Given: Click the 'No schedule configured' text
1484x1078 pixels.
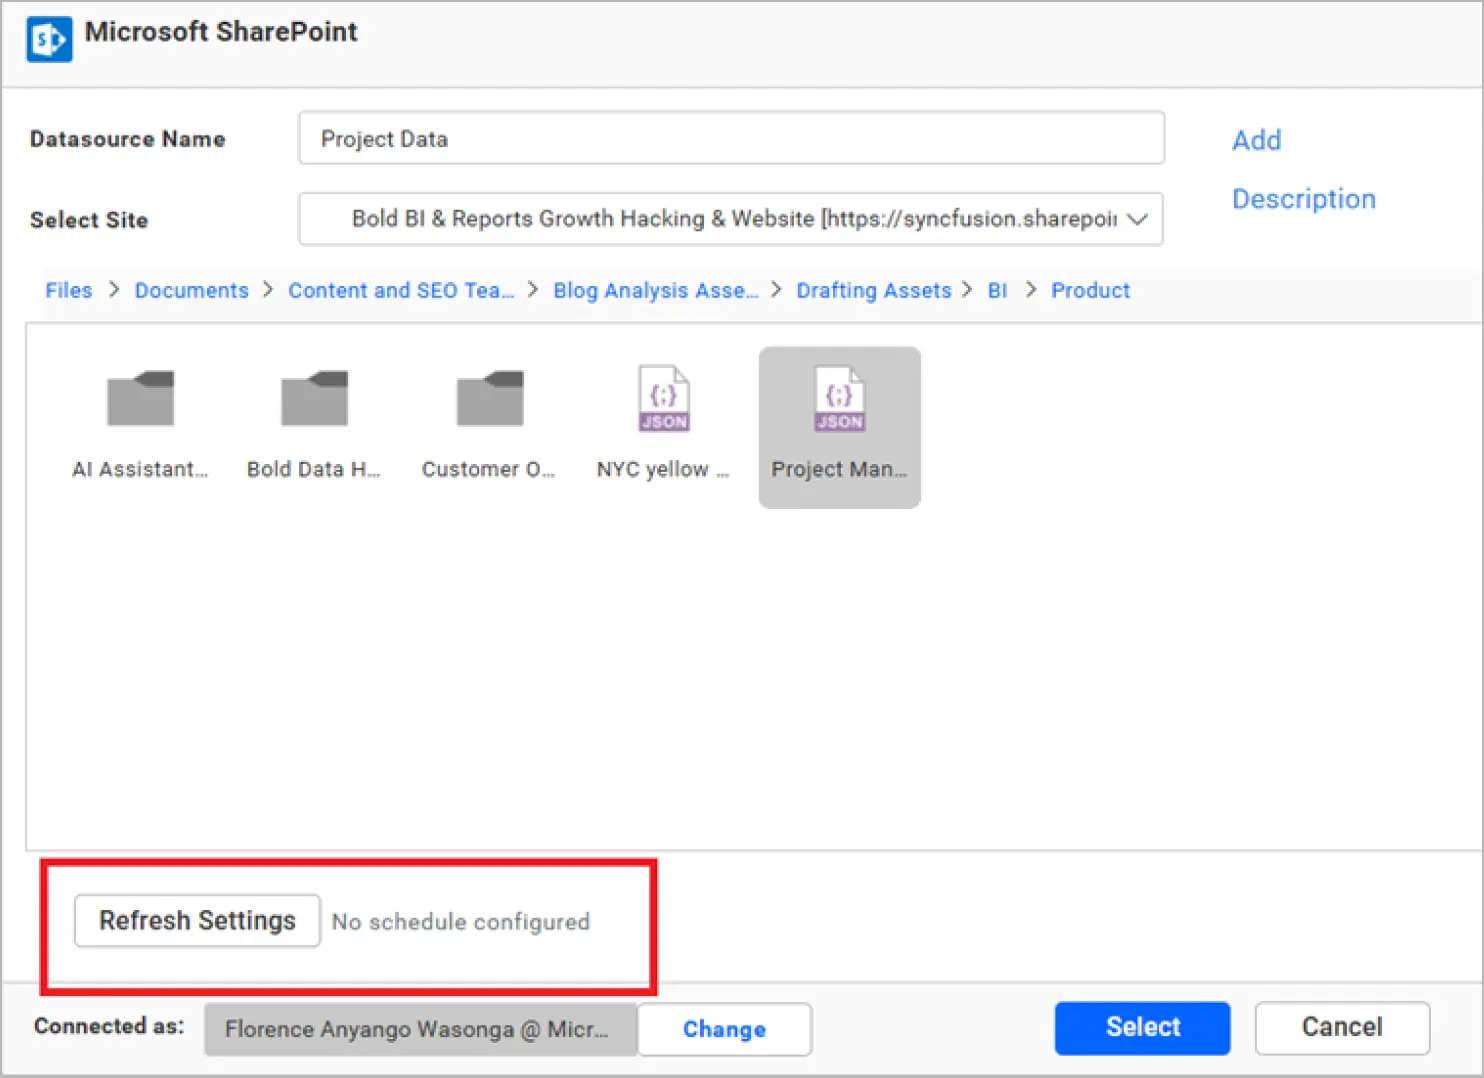Looking at the screenshot, I should click(x=461, y=922).
